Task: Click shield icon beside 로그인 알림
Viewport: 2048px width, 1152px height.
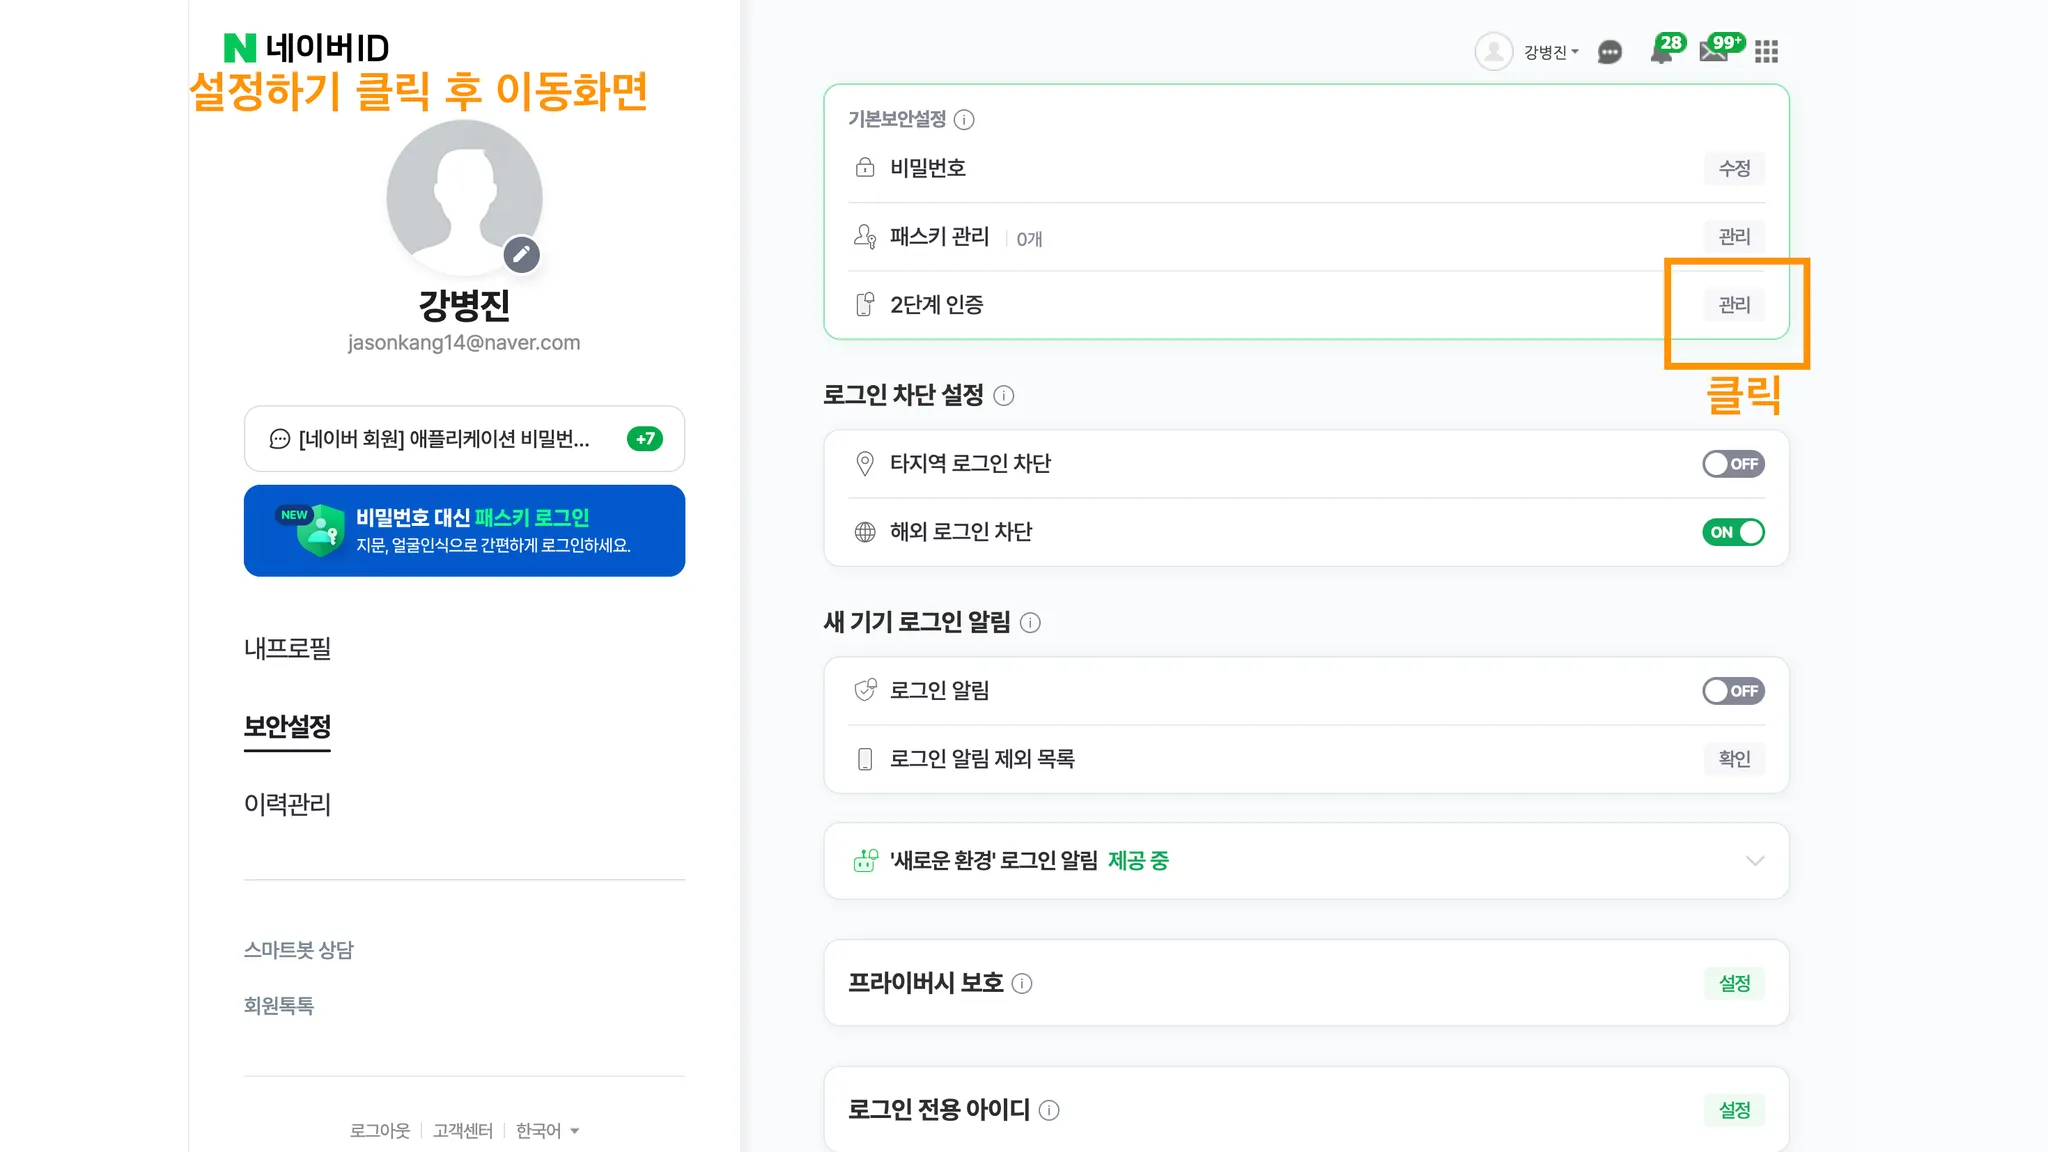Action: pyautogui.click(x=865, y=690)
